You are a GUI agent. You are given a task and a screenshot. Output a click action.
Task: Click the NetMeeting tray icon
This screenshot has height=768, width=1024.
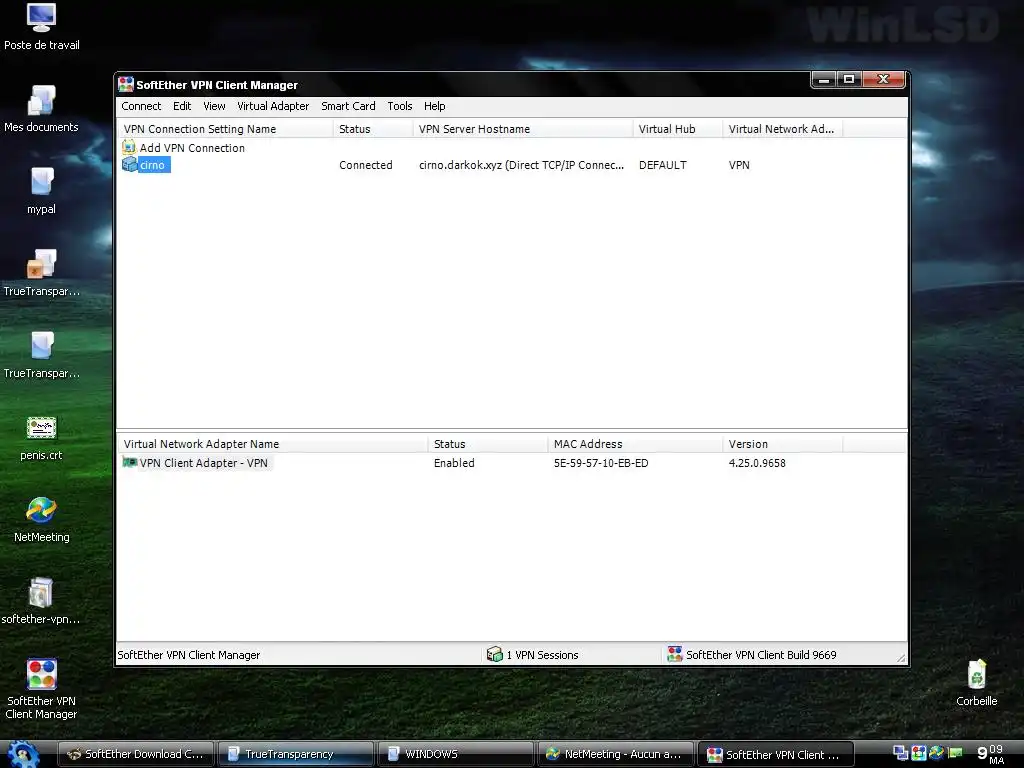click(x=936, y=753)
